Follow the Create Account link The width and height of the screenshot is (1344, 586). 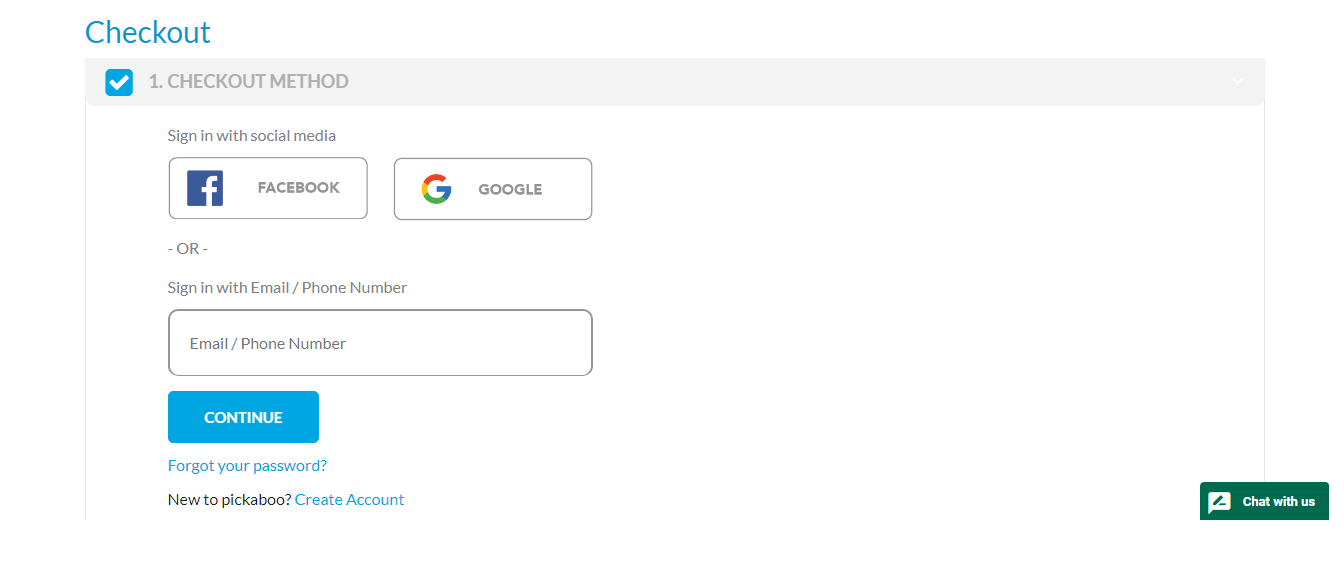tap(349, 500)
